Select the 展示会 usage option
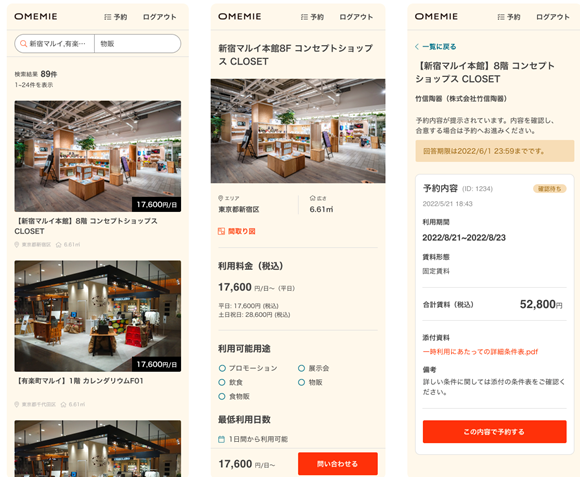580x477 pixels. [314, 368]
